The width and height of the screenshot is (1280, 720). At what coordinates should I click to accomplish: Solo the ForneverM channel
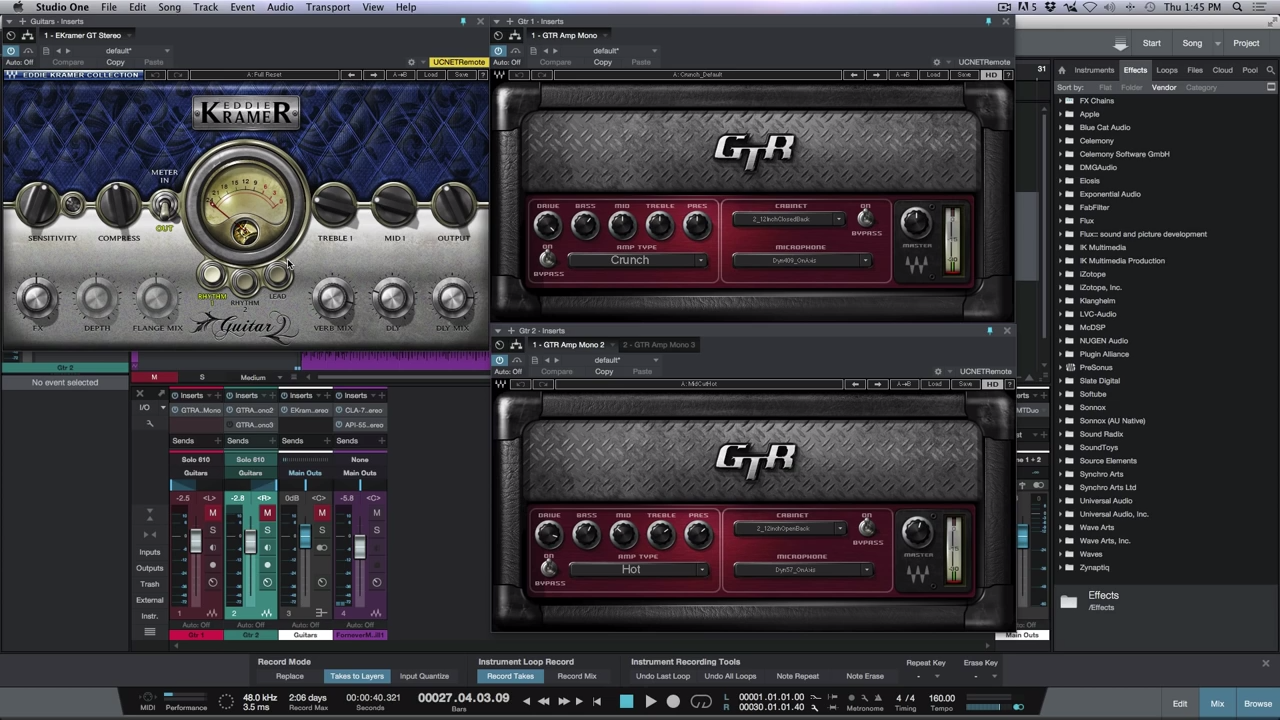tap(377, 530)
